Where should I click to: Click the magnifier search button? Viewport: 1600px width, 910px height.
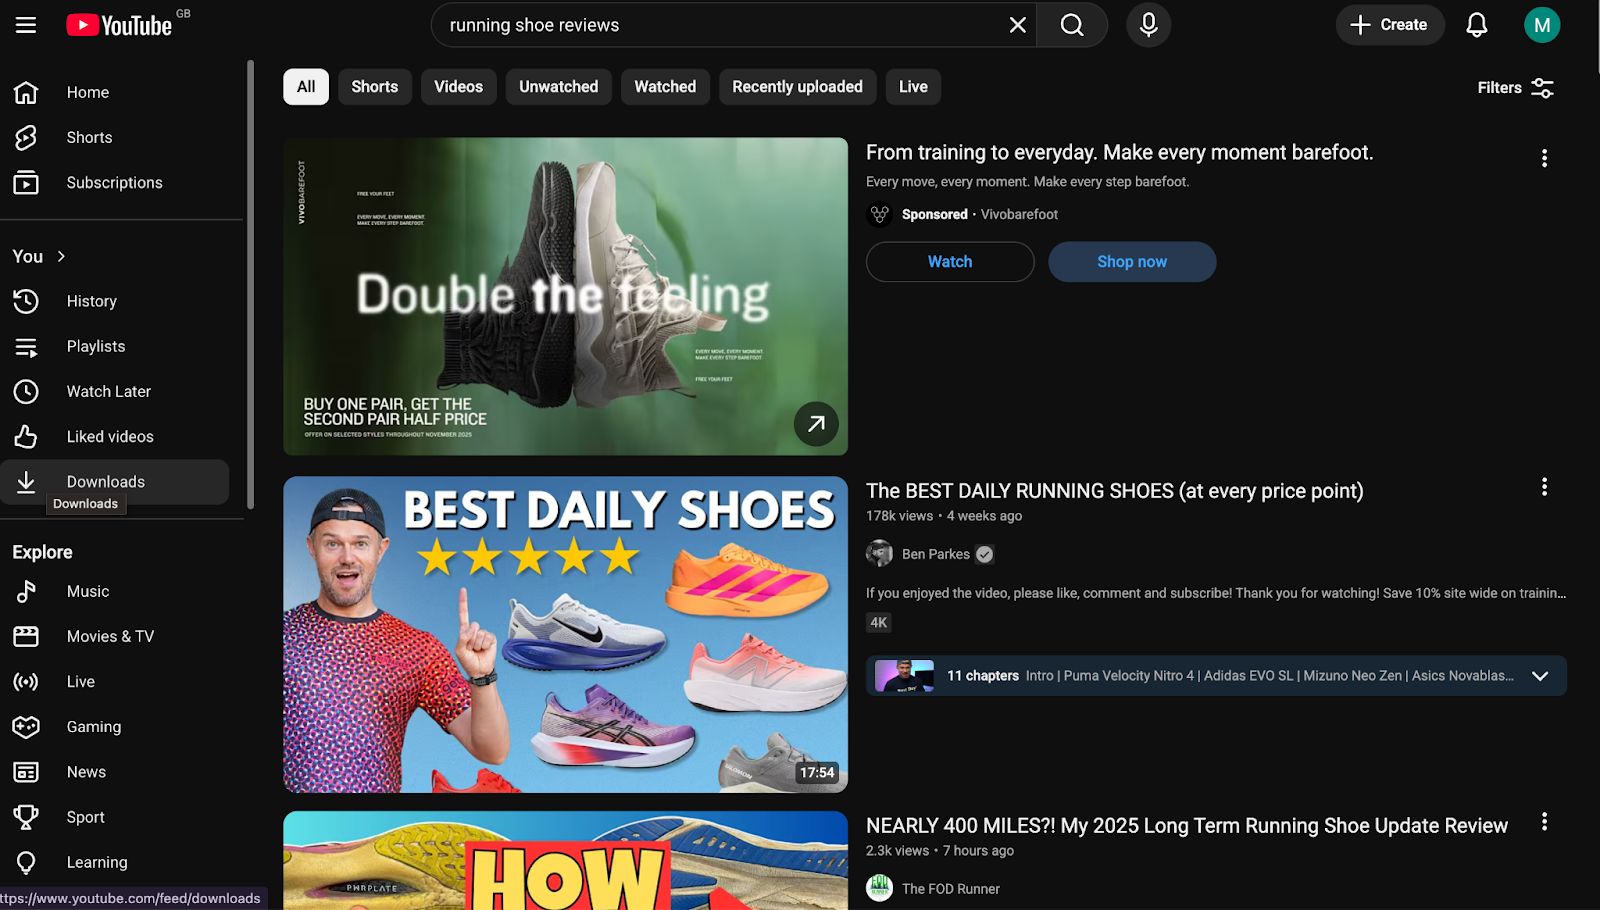[x=1072, y=25]
